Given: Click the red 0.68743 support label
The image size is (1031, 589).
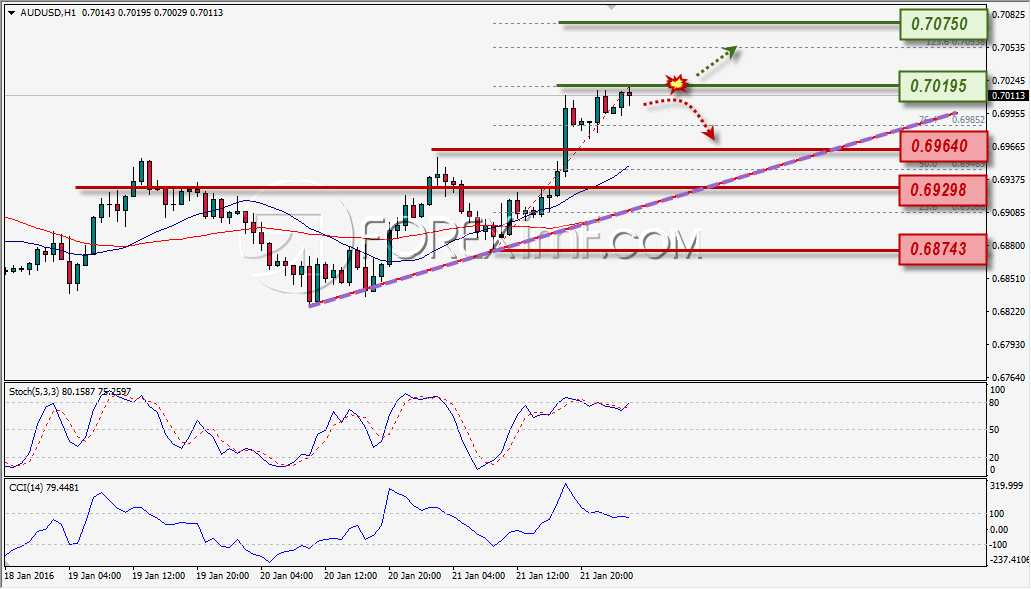Looking at the screenshot, I should pos(942,248).
